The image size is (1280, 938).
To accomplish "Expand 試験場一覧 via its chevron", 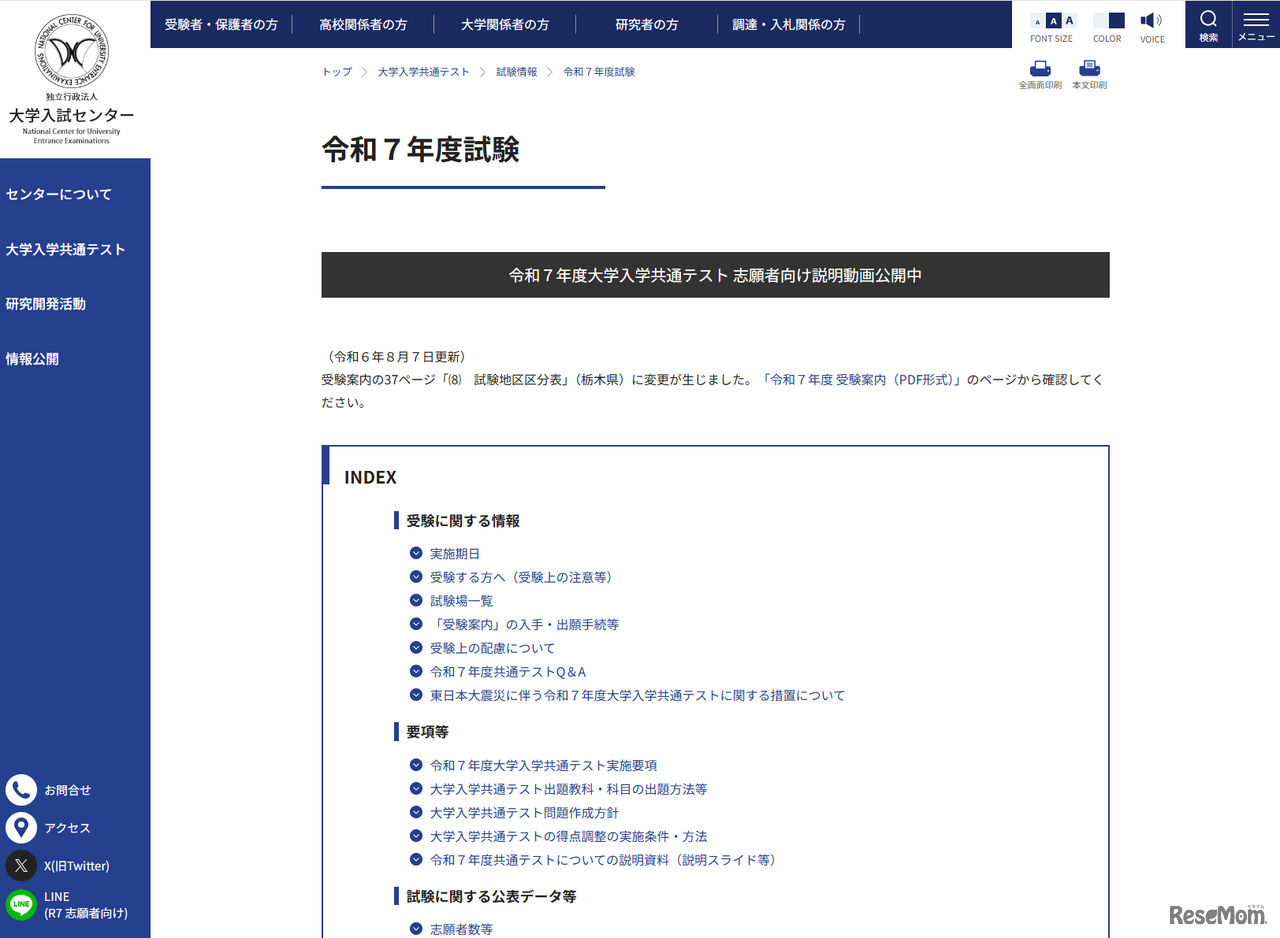I will [416, 600].
